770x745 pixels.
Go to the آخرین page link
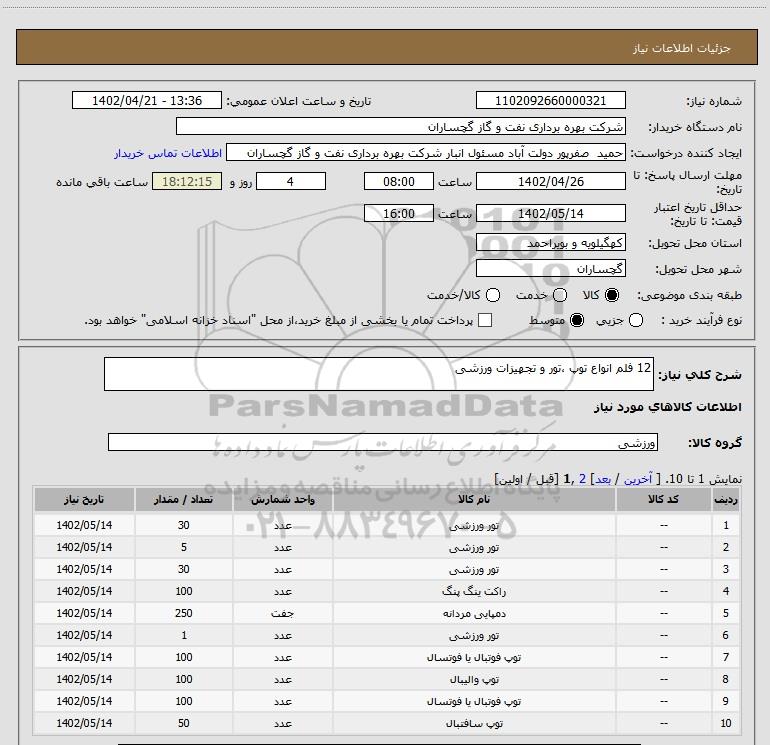pyautogui.click(x=638, y=479)
